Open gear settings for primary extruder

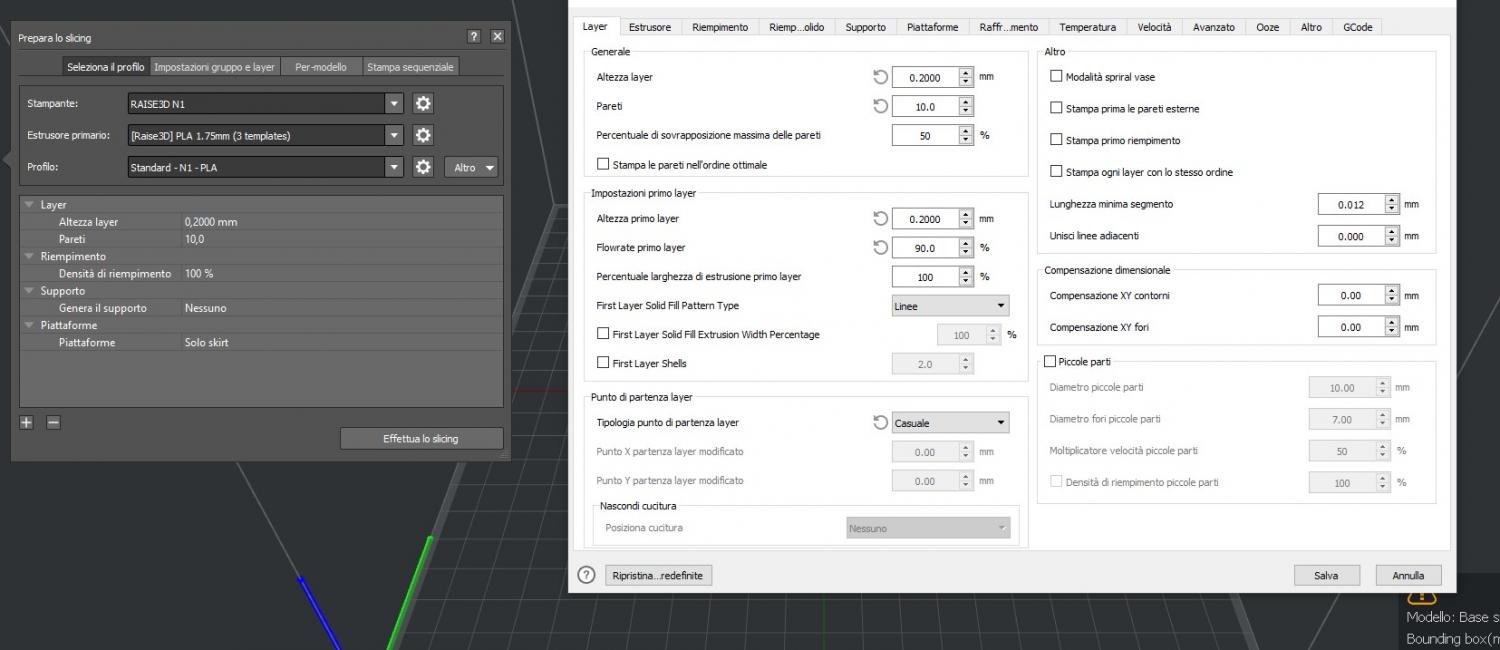[423, 135]
